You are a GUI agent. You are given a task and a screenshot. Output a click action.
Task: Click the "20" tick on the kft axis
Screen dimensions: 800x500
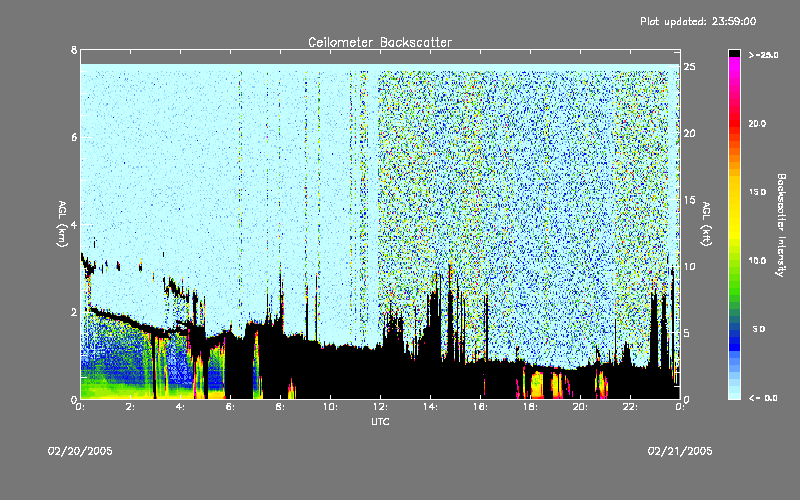tap(689, 133)
